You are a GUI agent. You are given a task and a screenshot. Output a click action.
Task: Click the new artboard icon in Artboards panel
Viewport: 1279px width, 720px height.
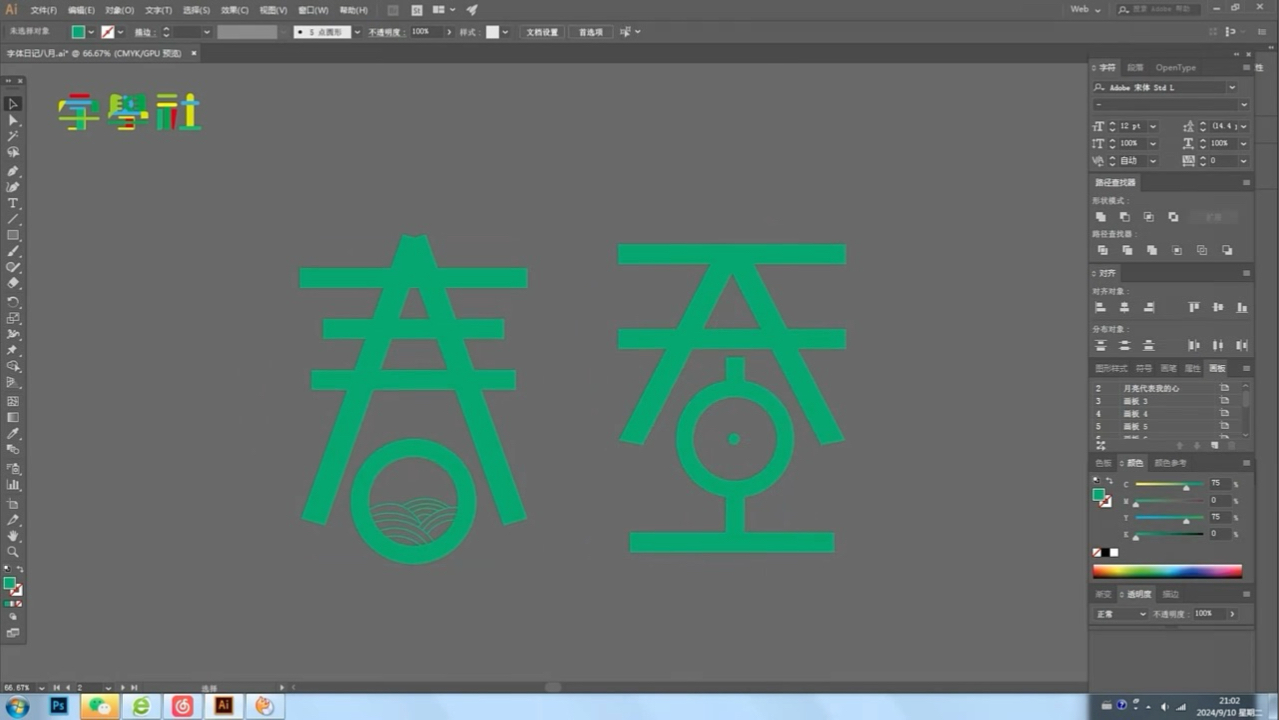1215,445
